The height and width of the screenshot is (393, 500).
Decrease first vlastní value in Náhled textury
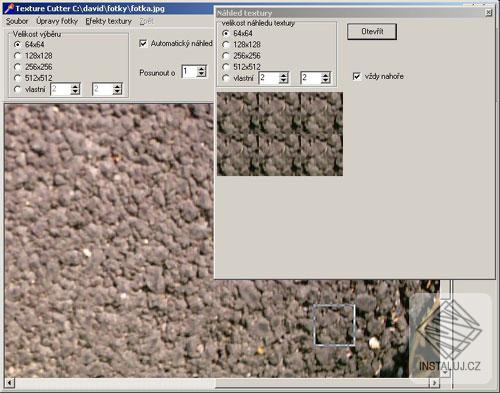click(x=284, y=81)
